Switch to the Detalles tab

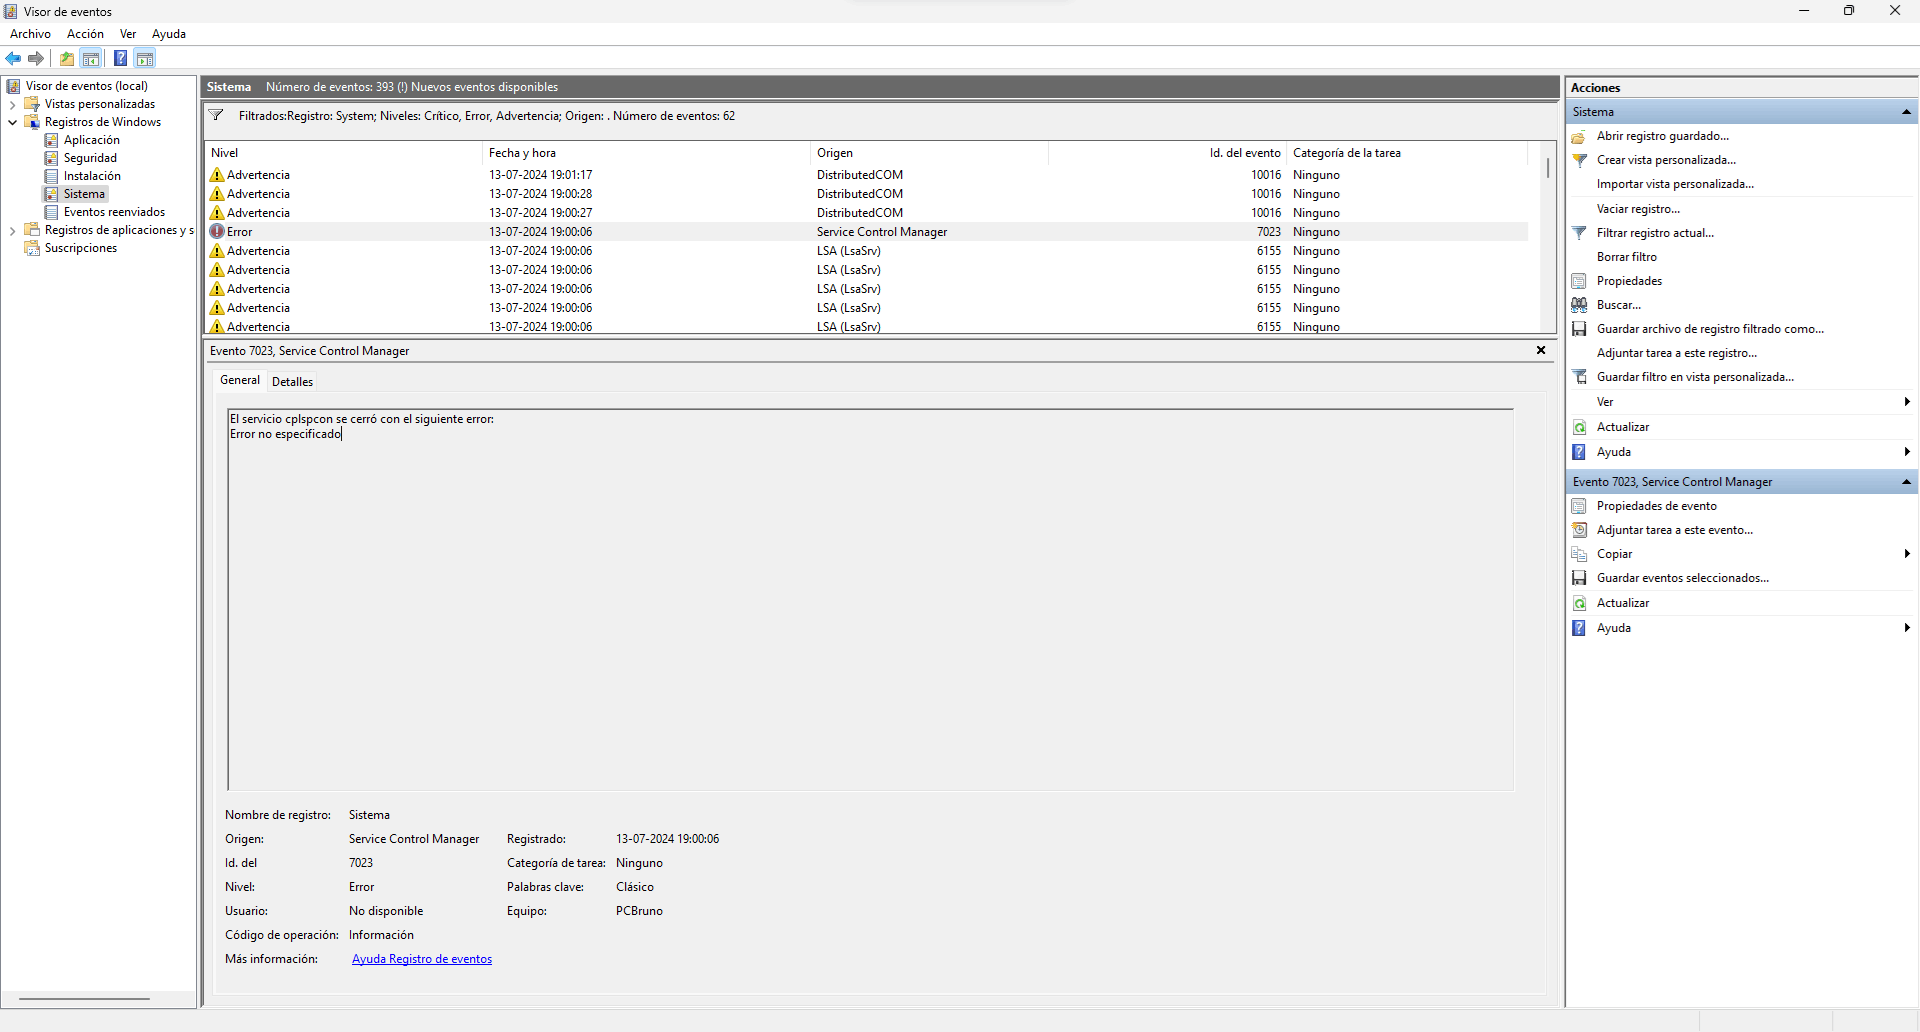(292, 381)
